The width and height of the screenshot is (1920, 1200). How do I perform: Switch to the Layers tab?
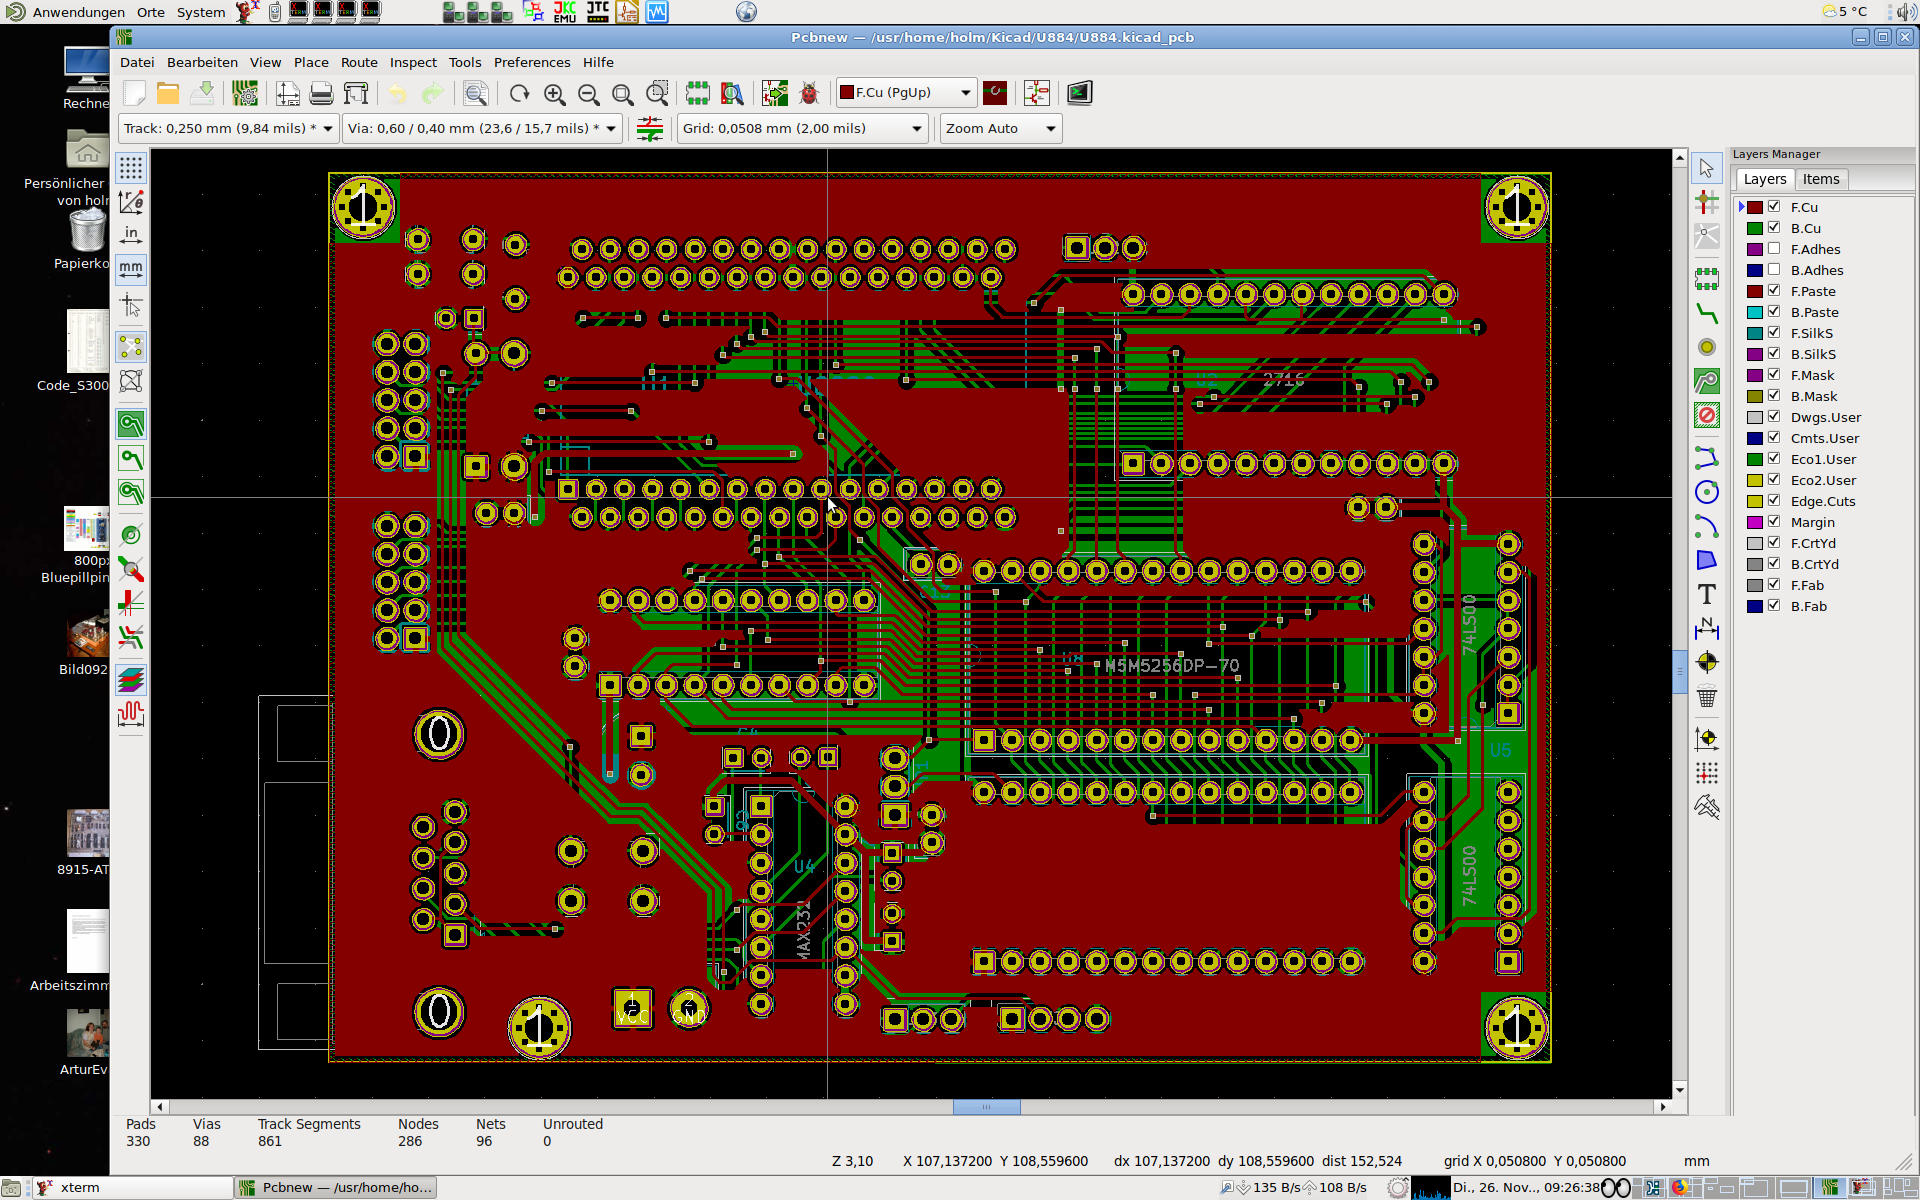1765,179
